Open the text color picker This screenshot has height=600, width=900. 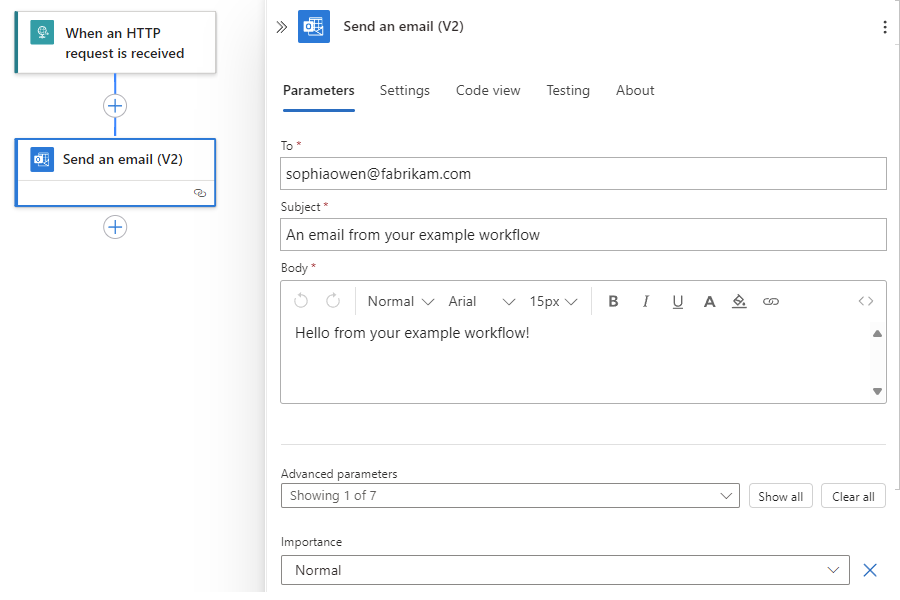[709, 301]
